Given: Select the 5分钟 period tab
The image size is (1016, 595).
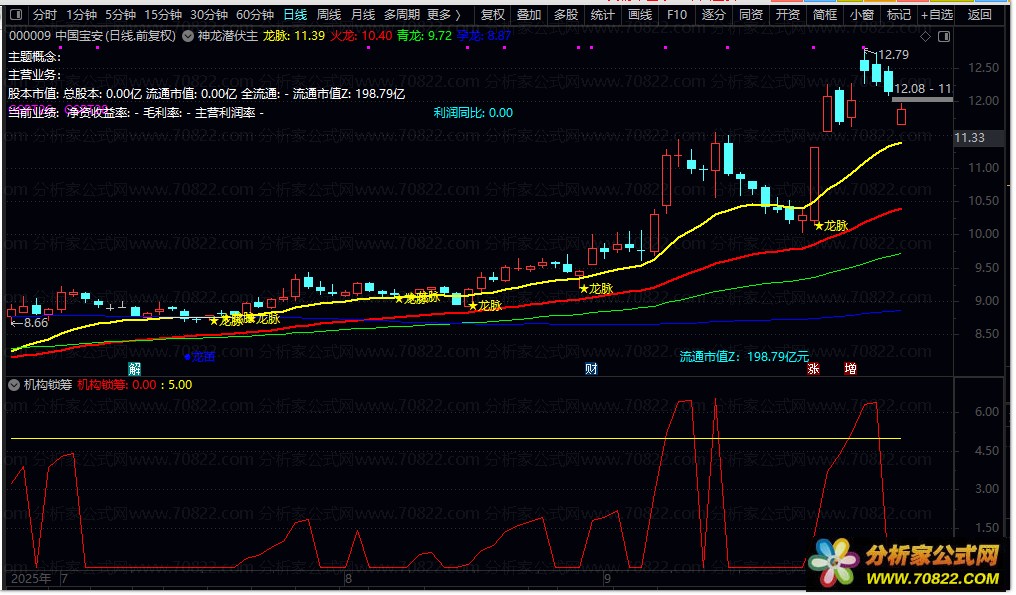Looking at the screenshot, I should [120, 15].
